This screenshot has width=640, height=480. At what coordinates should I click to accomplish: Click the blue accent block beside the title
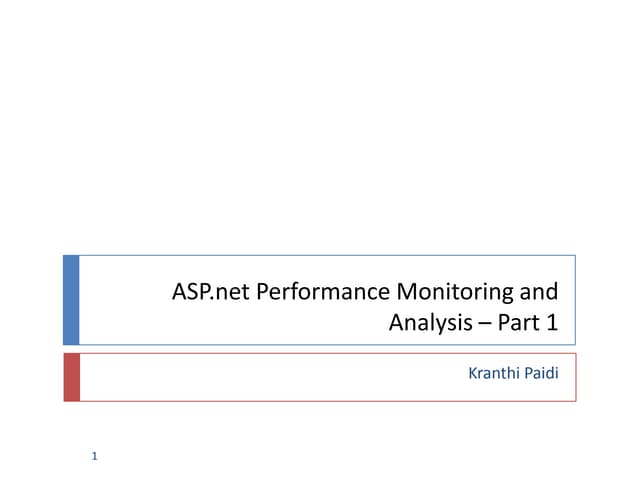pos(71,300)
